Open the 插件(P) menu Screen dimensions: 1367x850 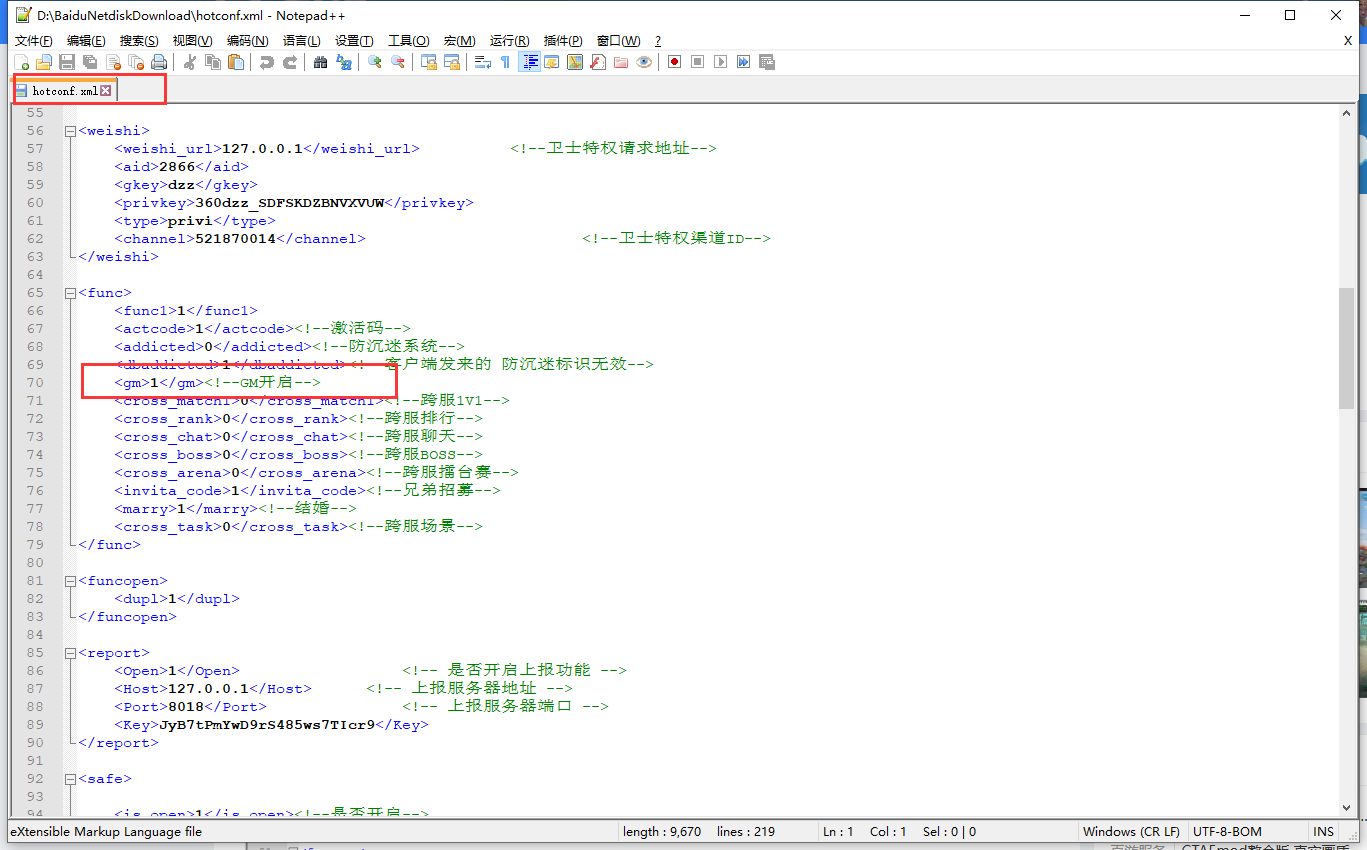[x=563, y=41]
